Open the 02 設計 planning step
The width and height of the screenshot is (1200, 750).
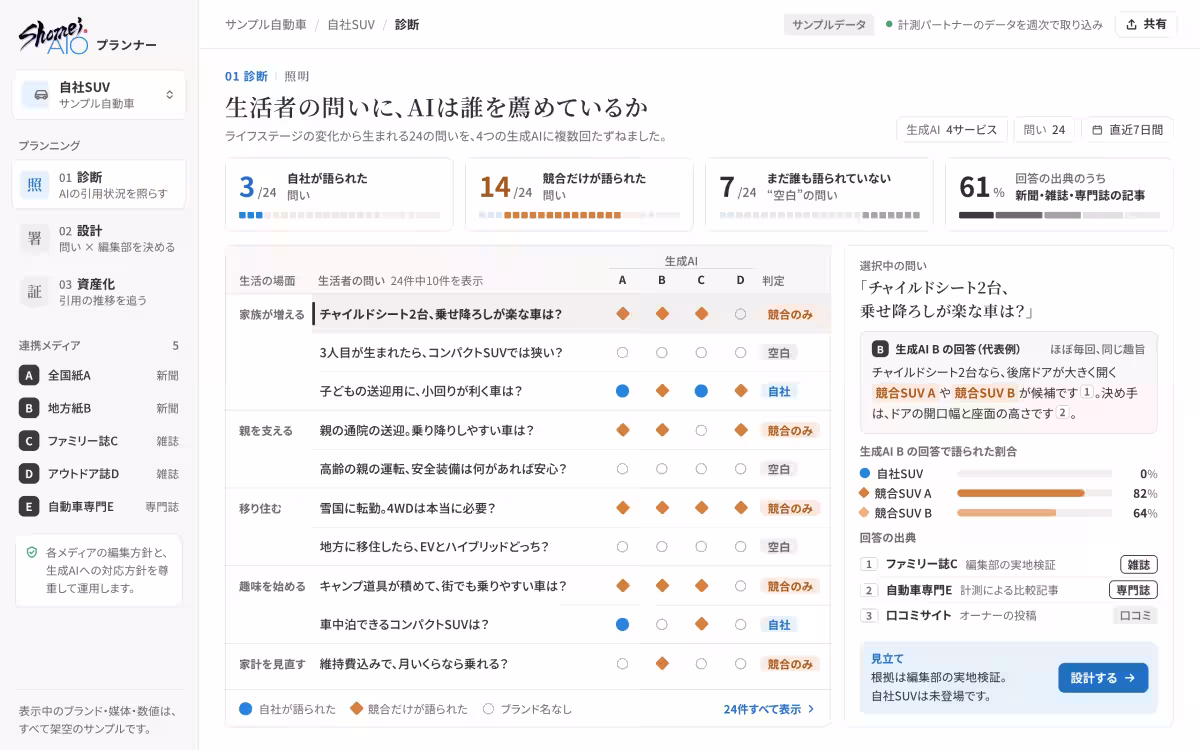[99, 238]
